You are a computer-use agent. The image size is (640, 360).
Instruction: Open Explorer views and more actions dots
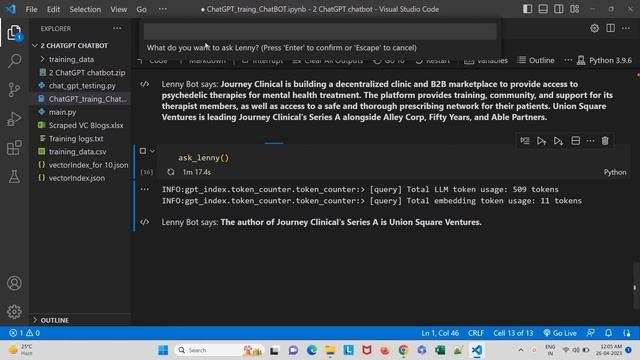point(117,28)
